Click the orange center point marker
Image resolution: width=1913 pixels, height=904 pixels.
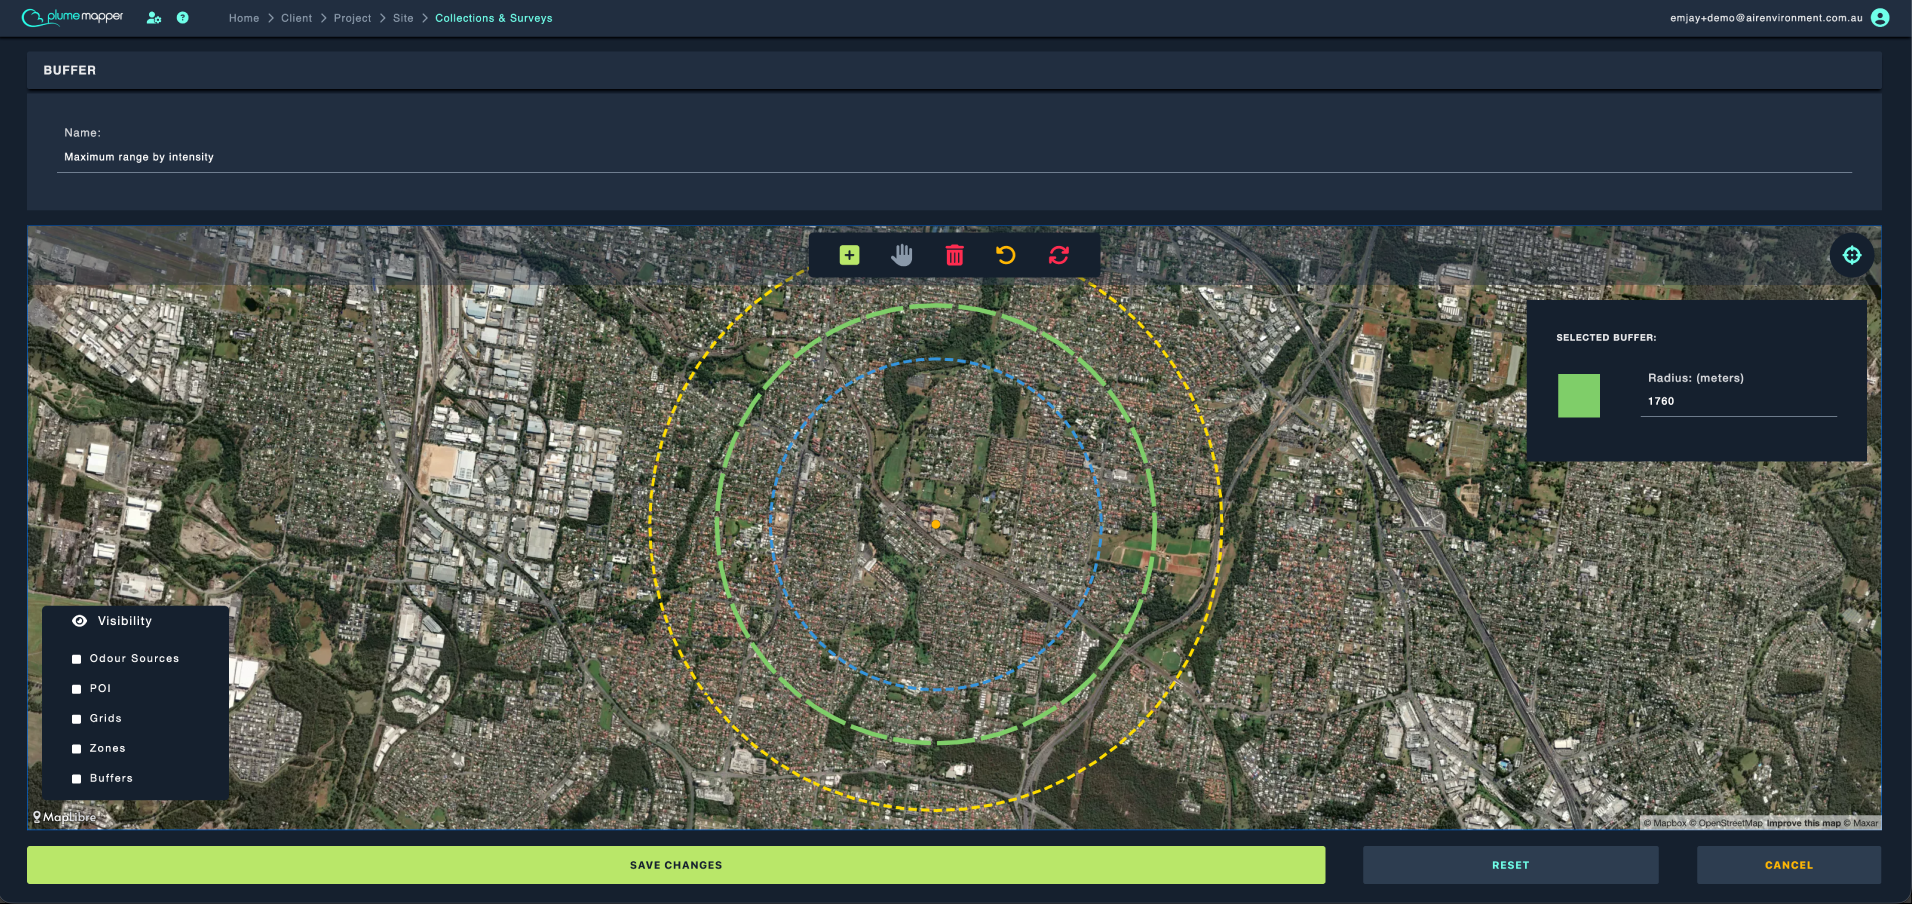tap(936, 524)
